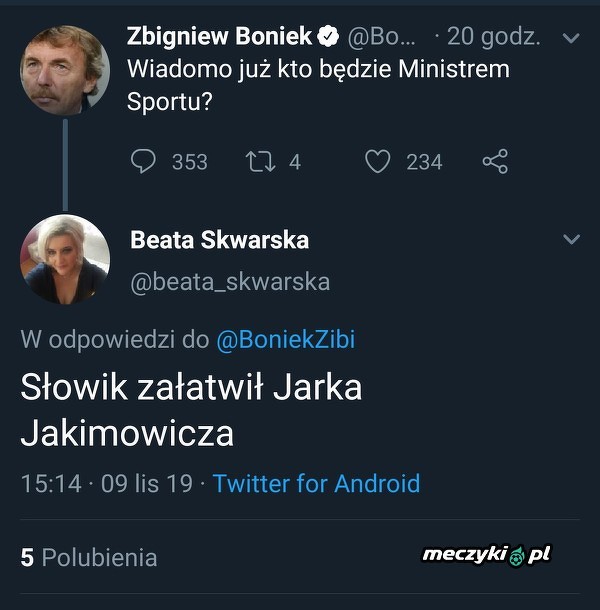Click the Beata Skwarska display name
This screenshot has height=610, width=600.
tap(219, 240)
